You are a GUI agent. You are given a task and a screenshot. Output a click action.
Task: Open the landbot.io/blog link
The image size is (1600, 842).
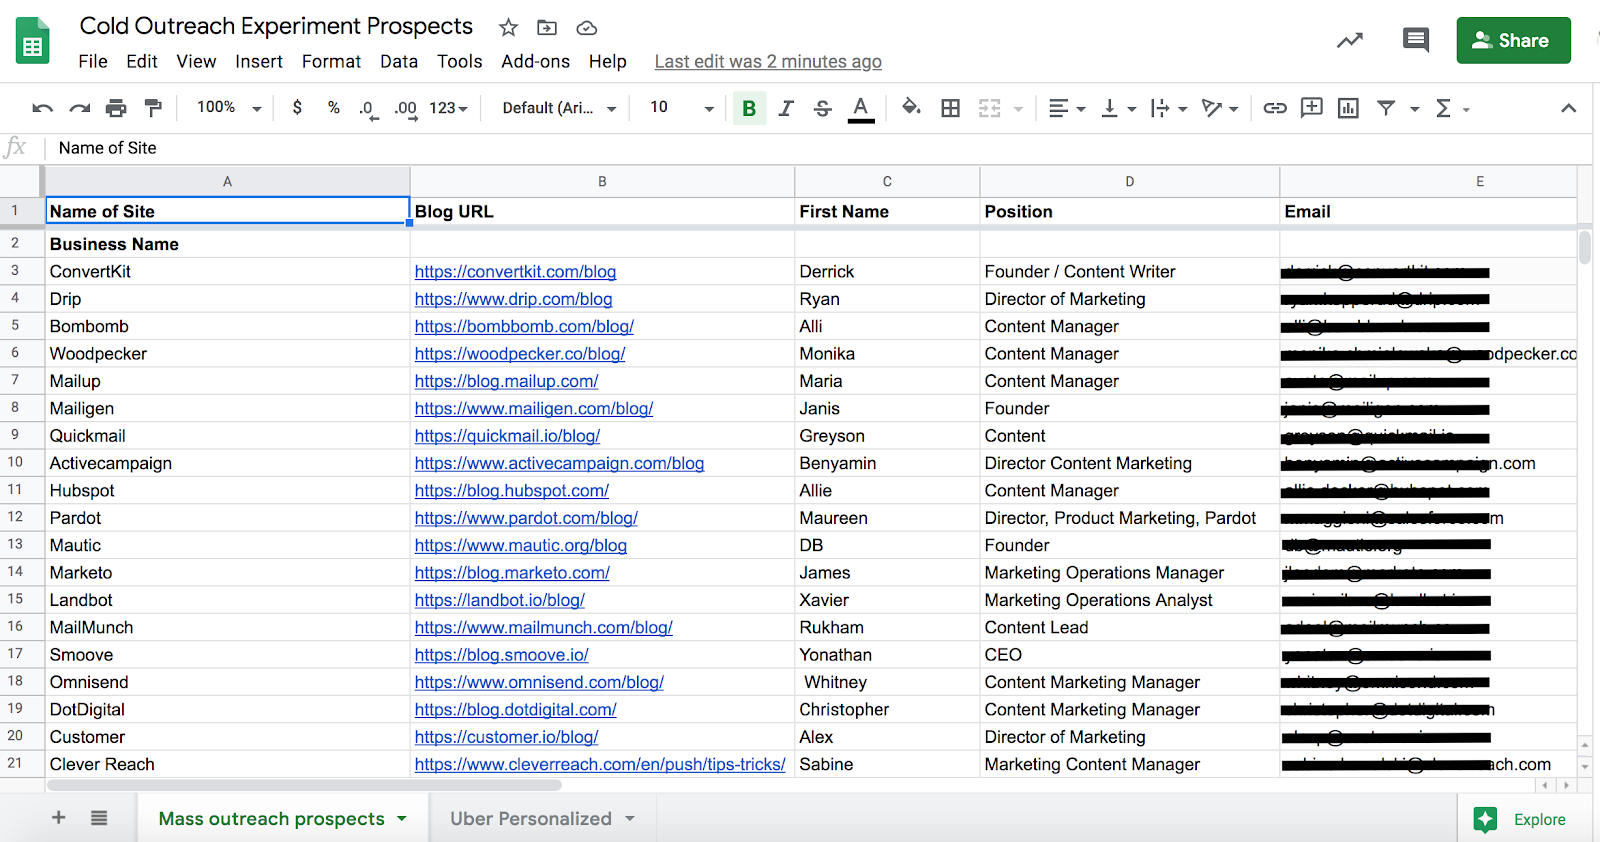point(500,600)
